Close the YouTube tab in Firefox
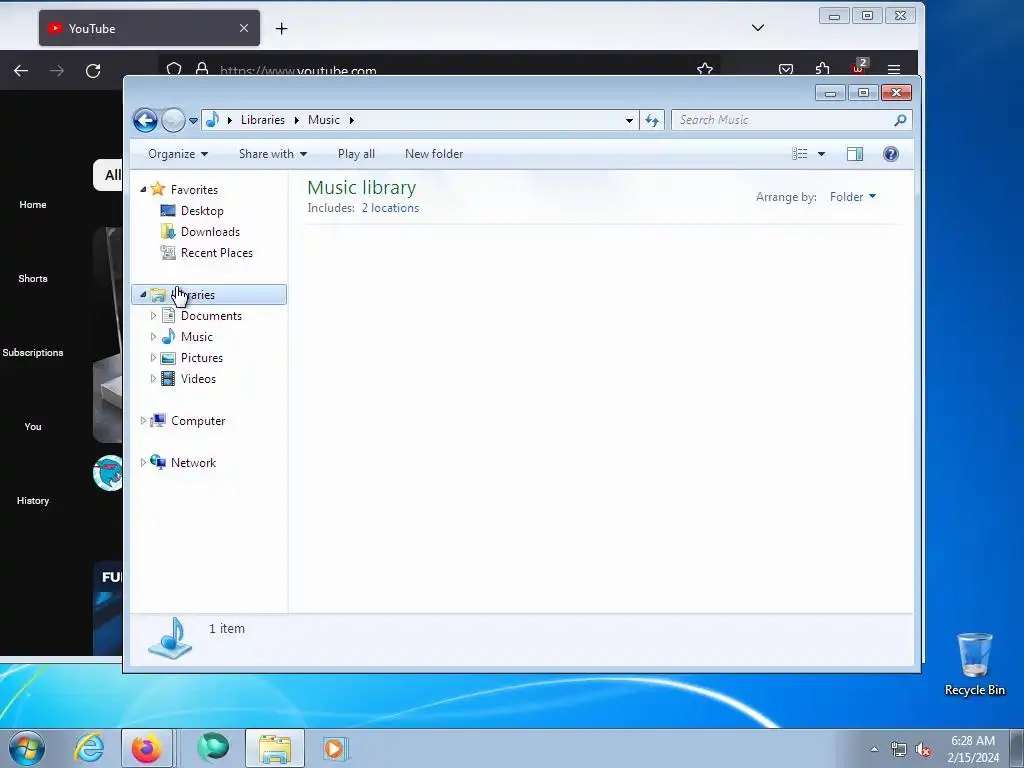The image size is (1024, 768). (244, 28)
